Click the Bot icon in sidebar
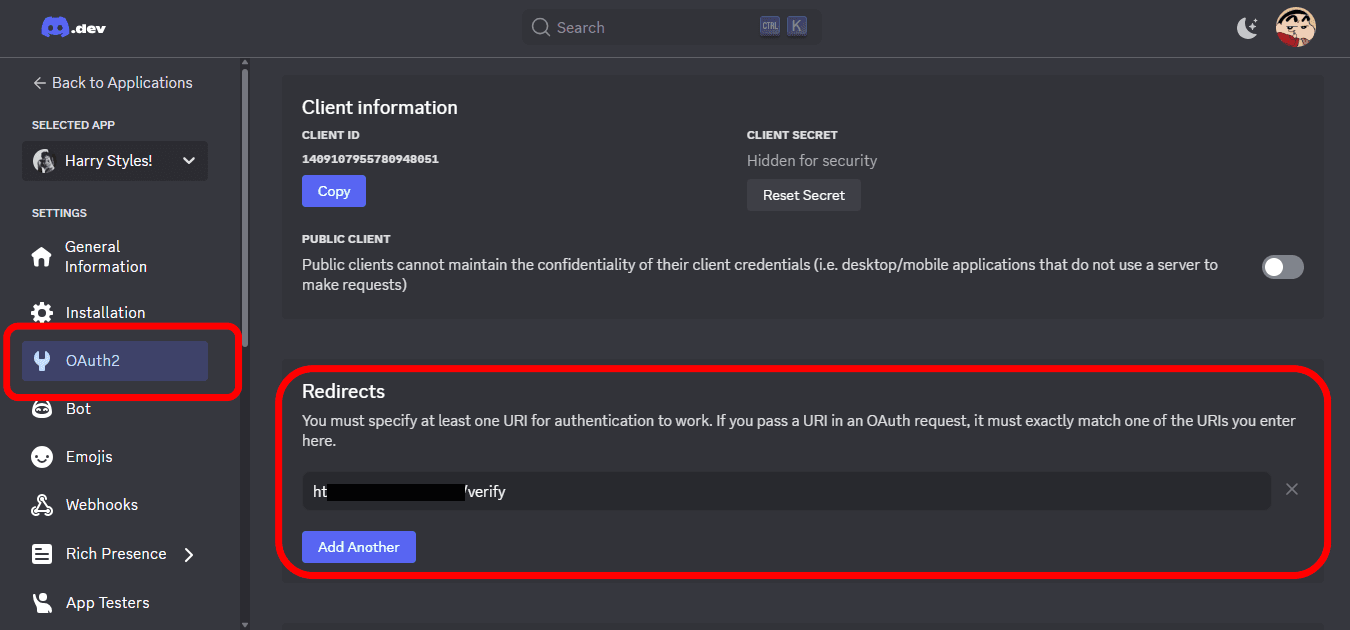 coord(42,409)
